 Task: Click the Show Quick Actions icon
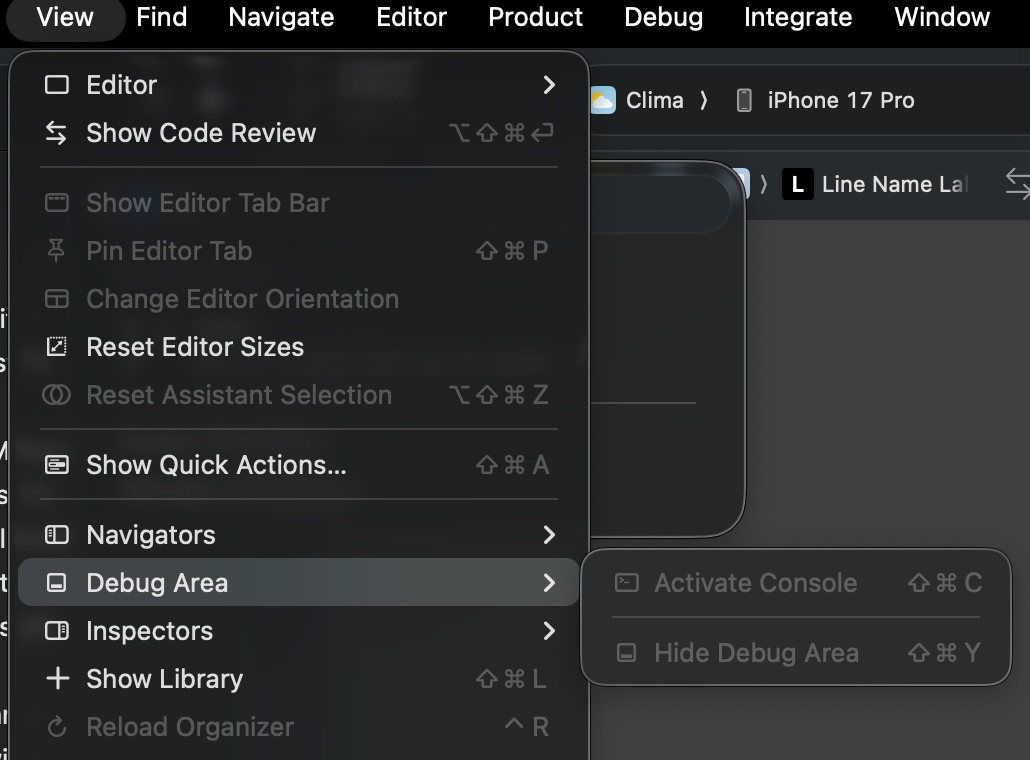57,465
